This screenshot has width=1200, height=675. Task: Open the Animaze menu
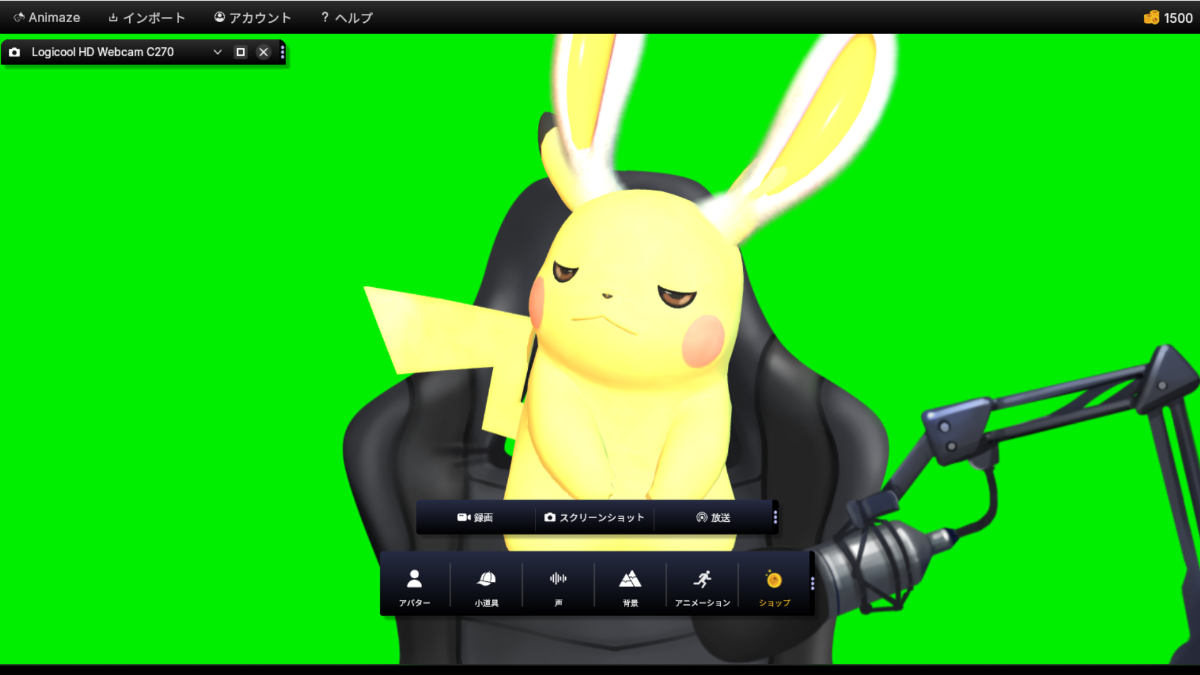(x=46, y=17)
